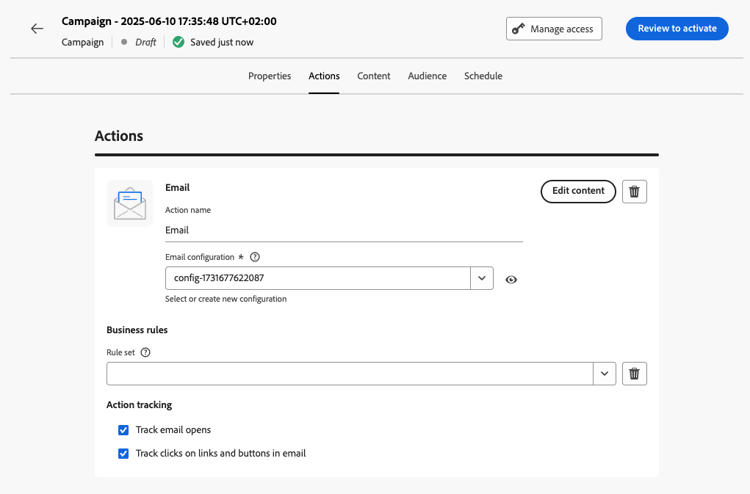Switch to the Properties tab
The image size is (750, 494).
(269, 76)
